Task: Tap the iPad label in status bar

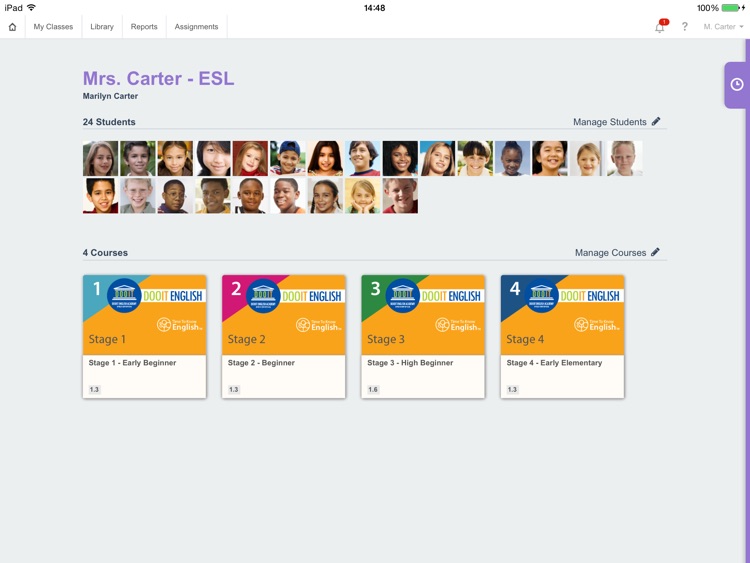Action: (x=13, y=8)
